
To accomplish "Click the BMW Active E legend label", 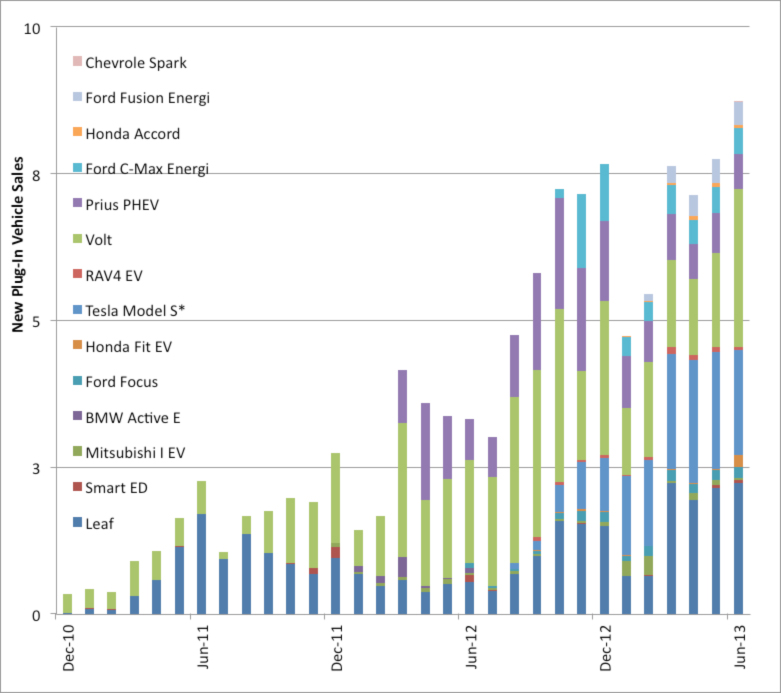I will pyautogui.click(x=135, y=417).
